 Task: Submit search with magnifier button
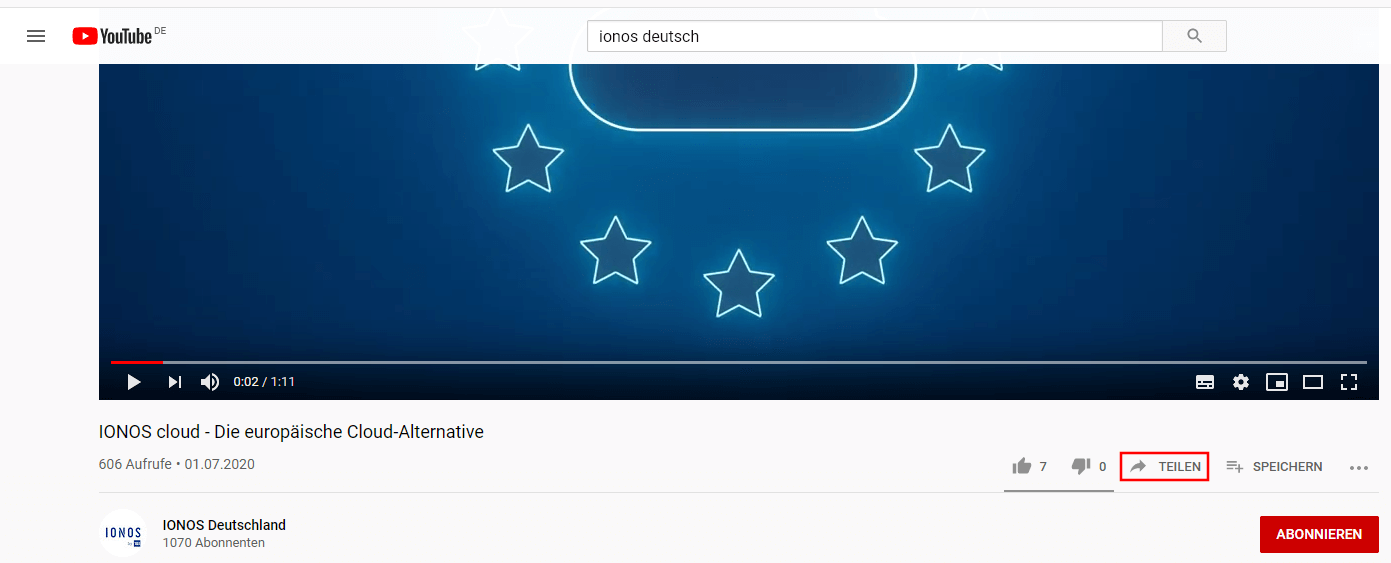[x=1194, y=36]
